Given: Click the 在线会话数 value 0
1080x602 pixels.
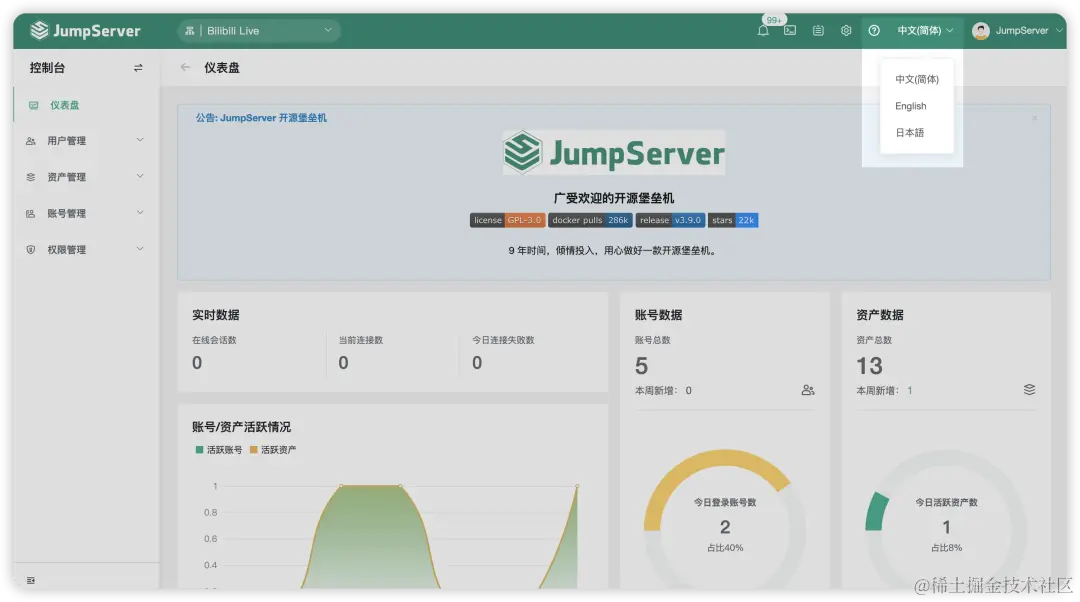Looking at the screenshot, I should [197, 363].
